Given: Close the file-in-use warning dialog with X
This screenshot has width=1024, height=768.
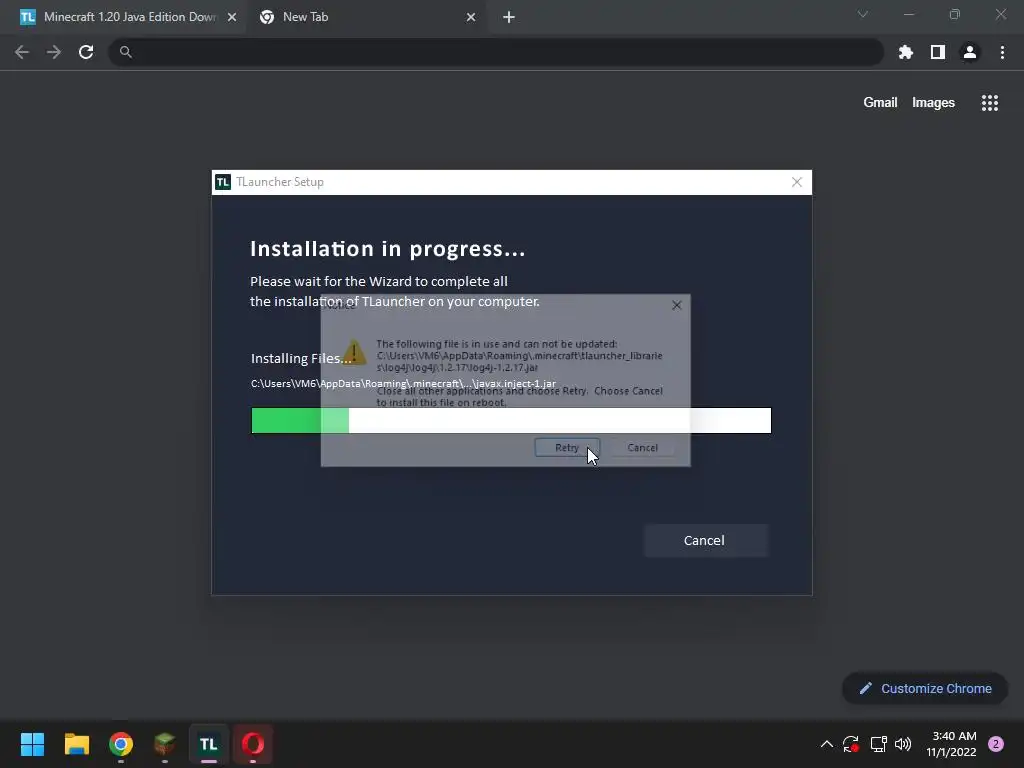Looking at the screenshot, I should point(677,305).
